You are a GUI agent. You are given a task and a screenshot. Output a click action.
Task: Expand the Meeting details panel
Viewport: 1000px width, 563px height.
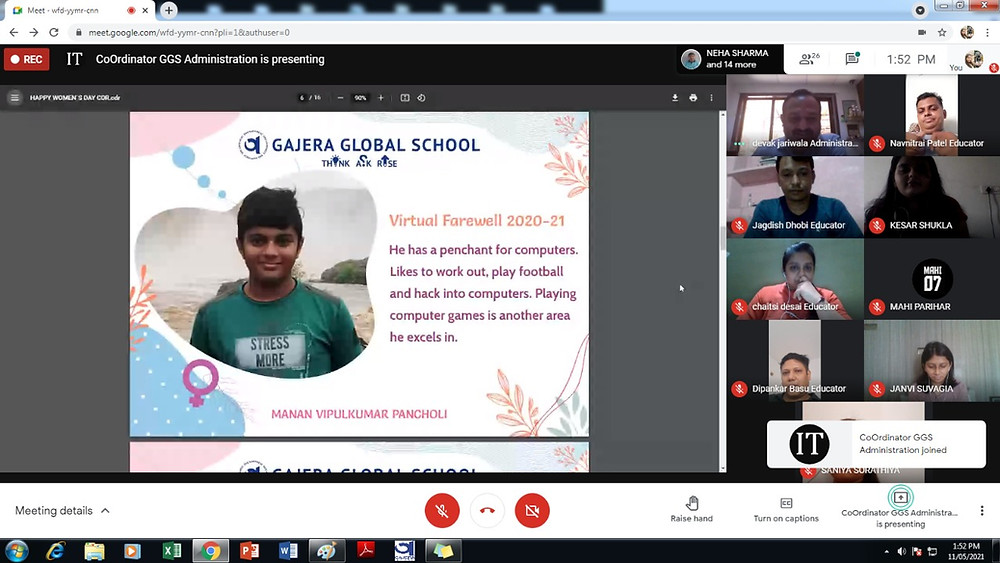62,510
